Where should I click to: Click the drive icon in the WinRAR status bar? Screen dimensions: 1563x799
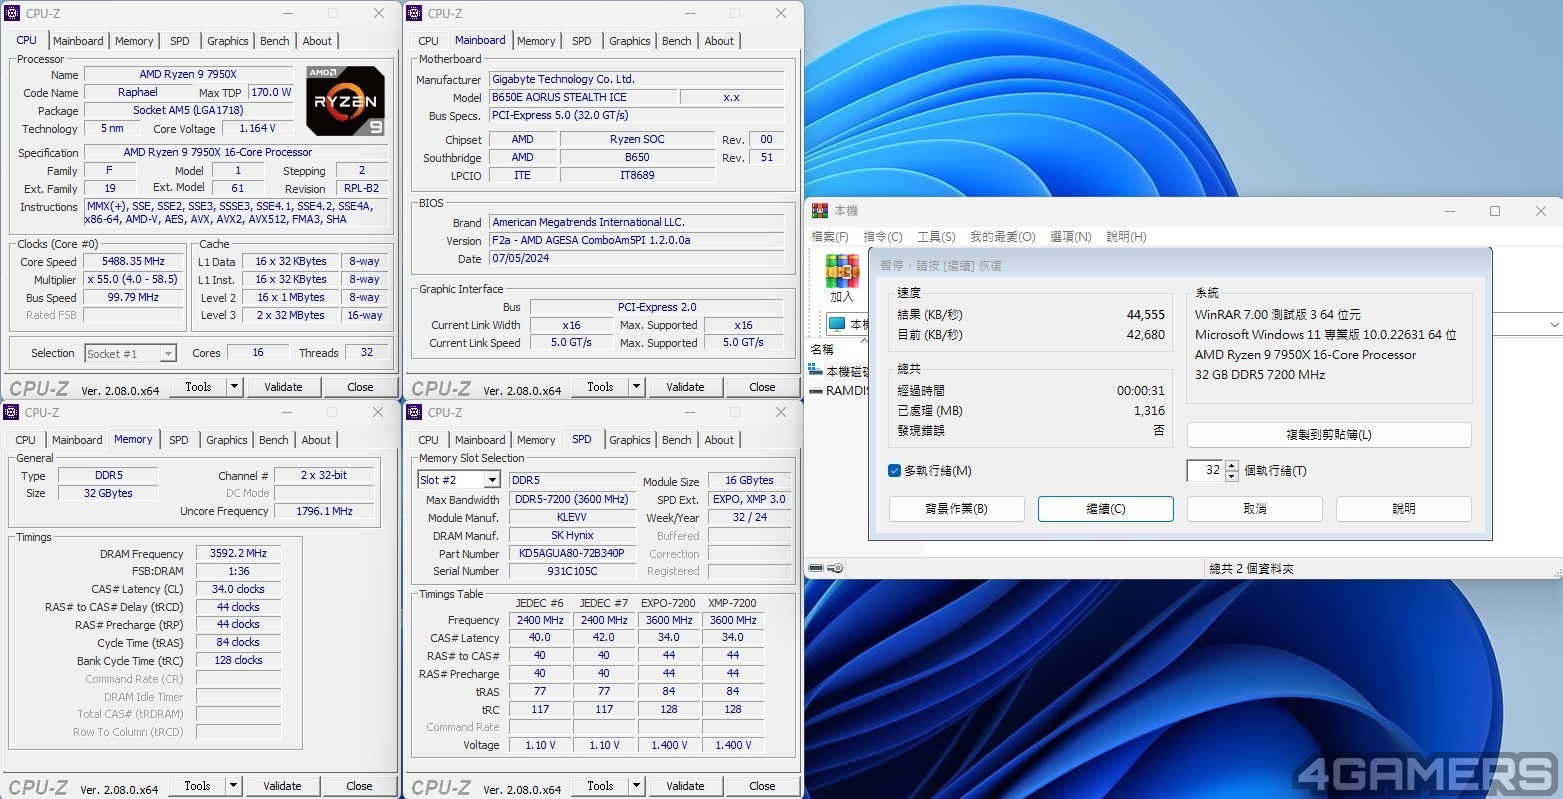tap(816, 568)
